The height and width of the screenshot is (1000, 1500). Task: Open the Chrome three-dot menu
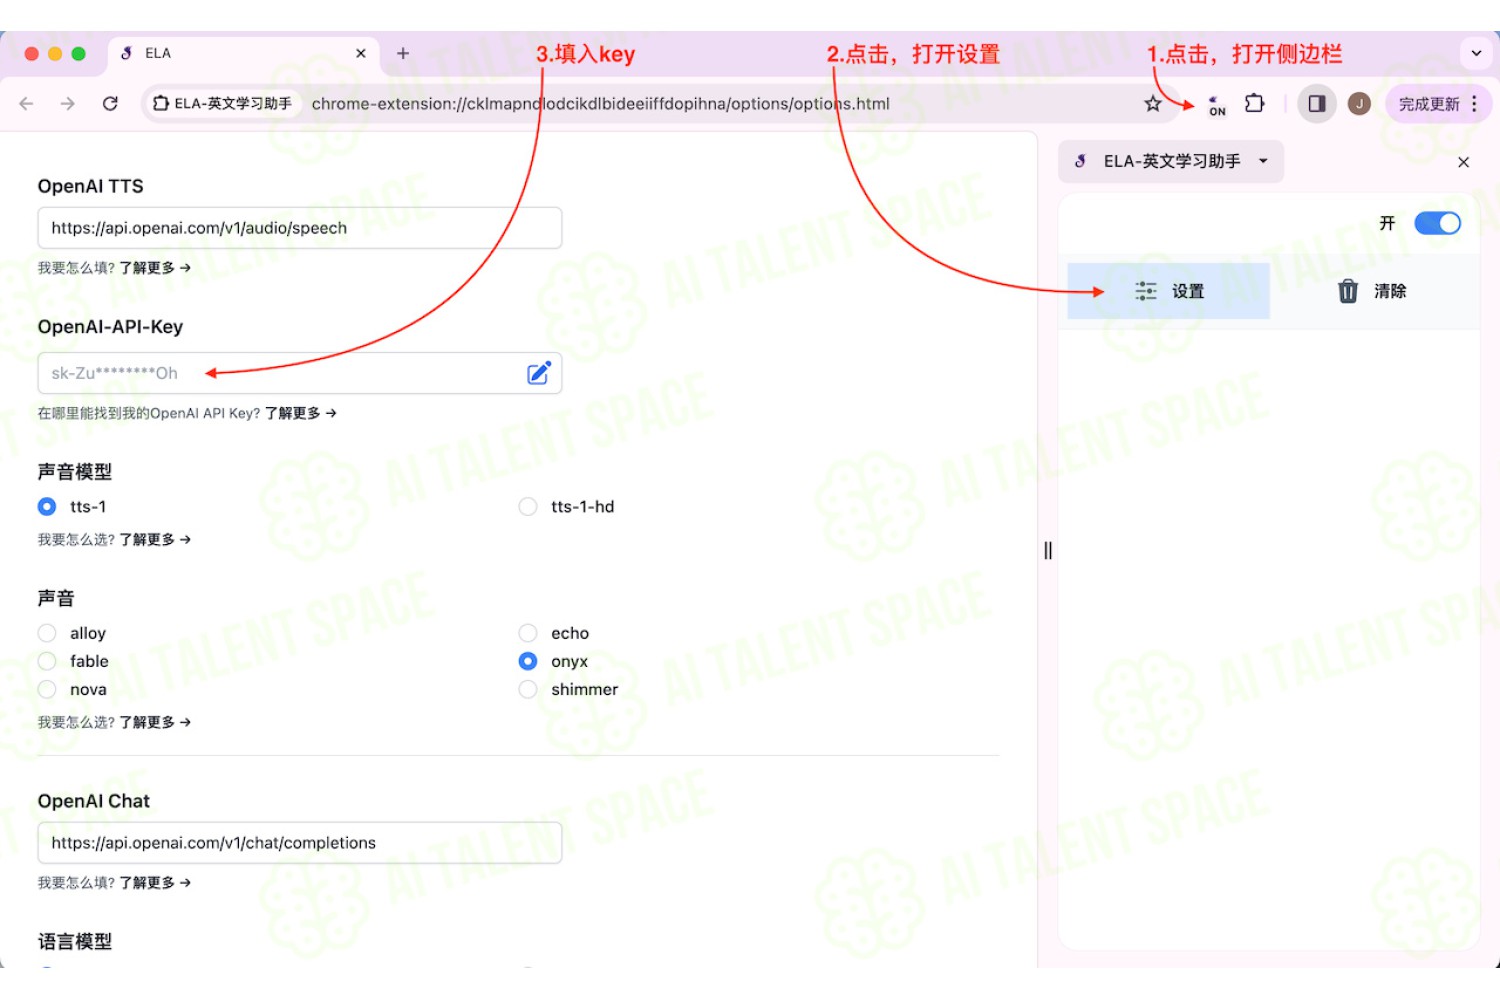pyautogui.click(x=1474, y=103)
